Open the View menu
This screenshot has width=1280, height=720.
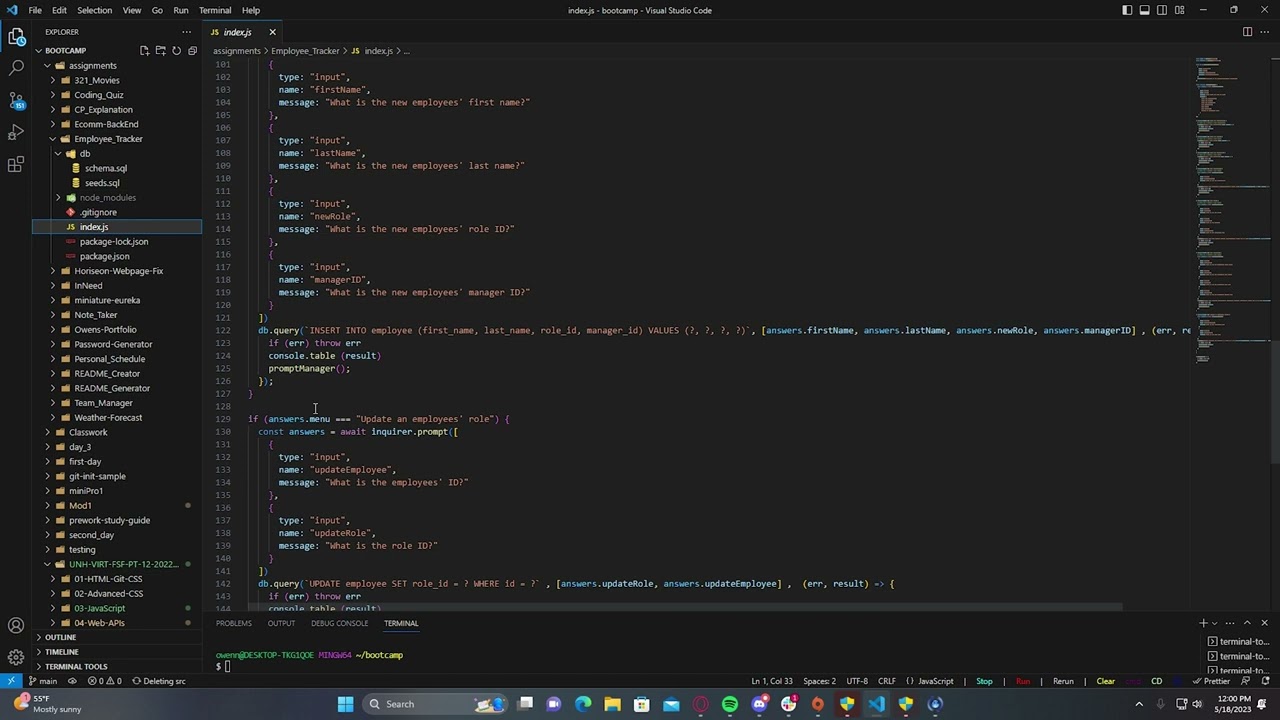[131, 10]
